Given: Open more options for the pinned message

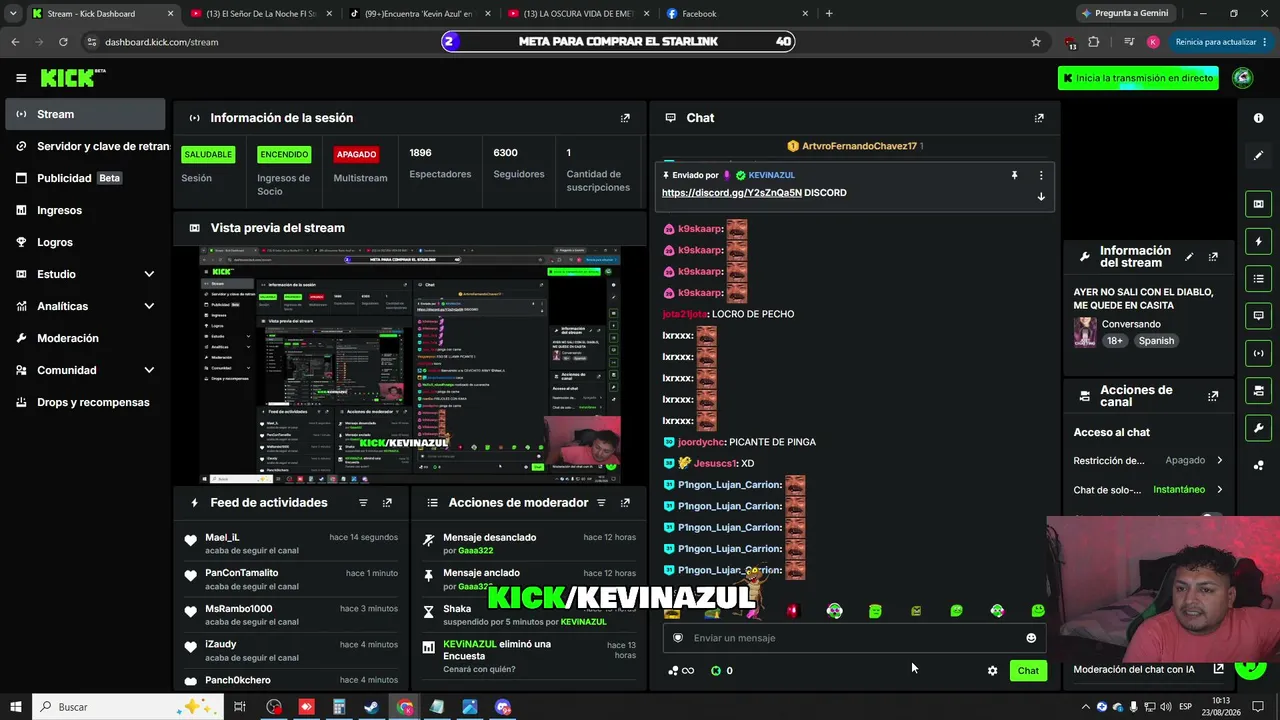Looking at the screenshot, I should pyautogui.click(x=1041, y=175).
